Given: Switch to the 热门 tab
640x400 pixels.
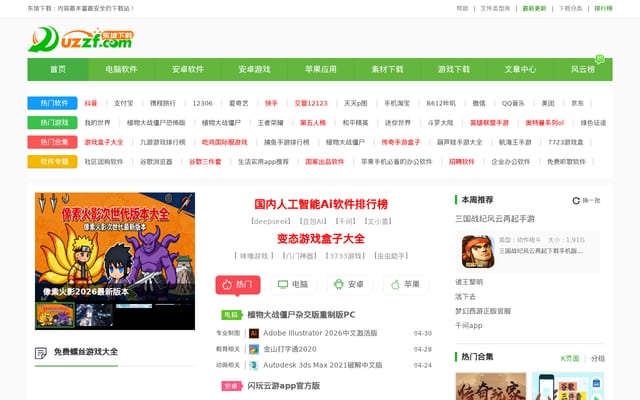Looking at the screenshot, I should point(238,284).
